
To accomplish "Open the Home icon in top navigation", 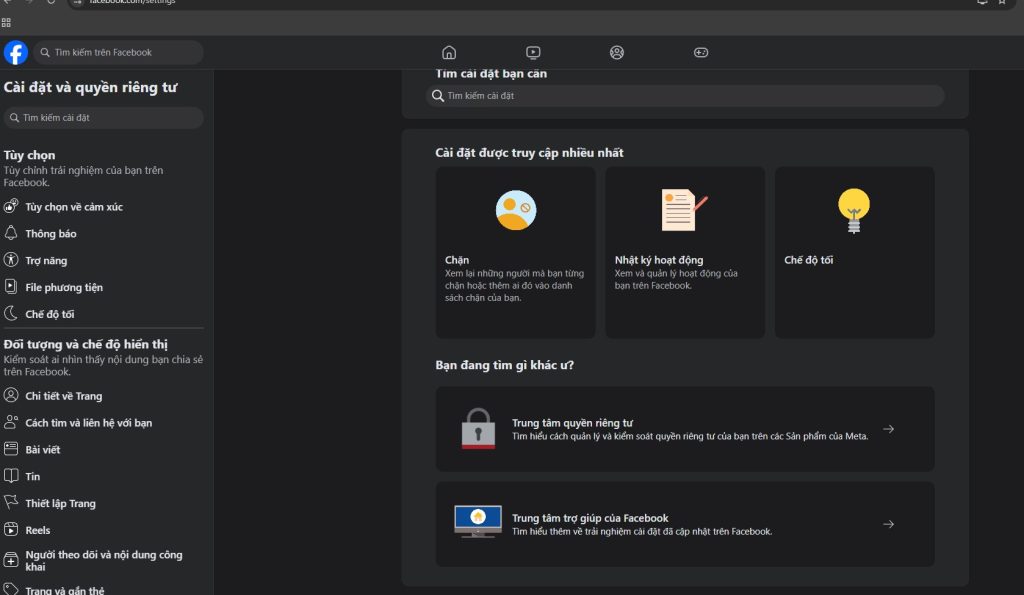I will coord(449,53).
